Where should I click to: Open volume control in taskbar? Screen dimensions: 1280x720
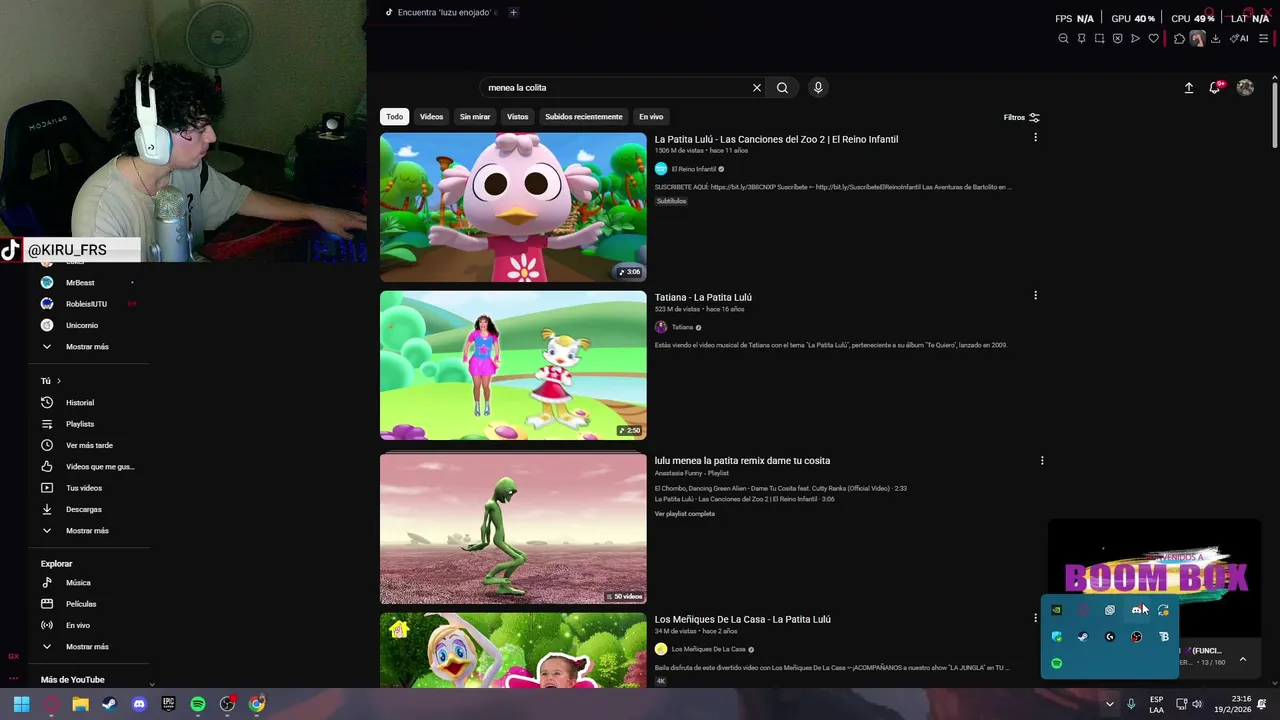pyautogui.click(x=1198, y=704)
